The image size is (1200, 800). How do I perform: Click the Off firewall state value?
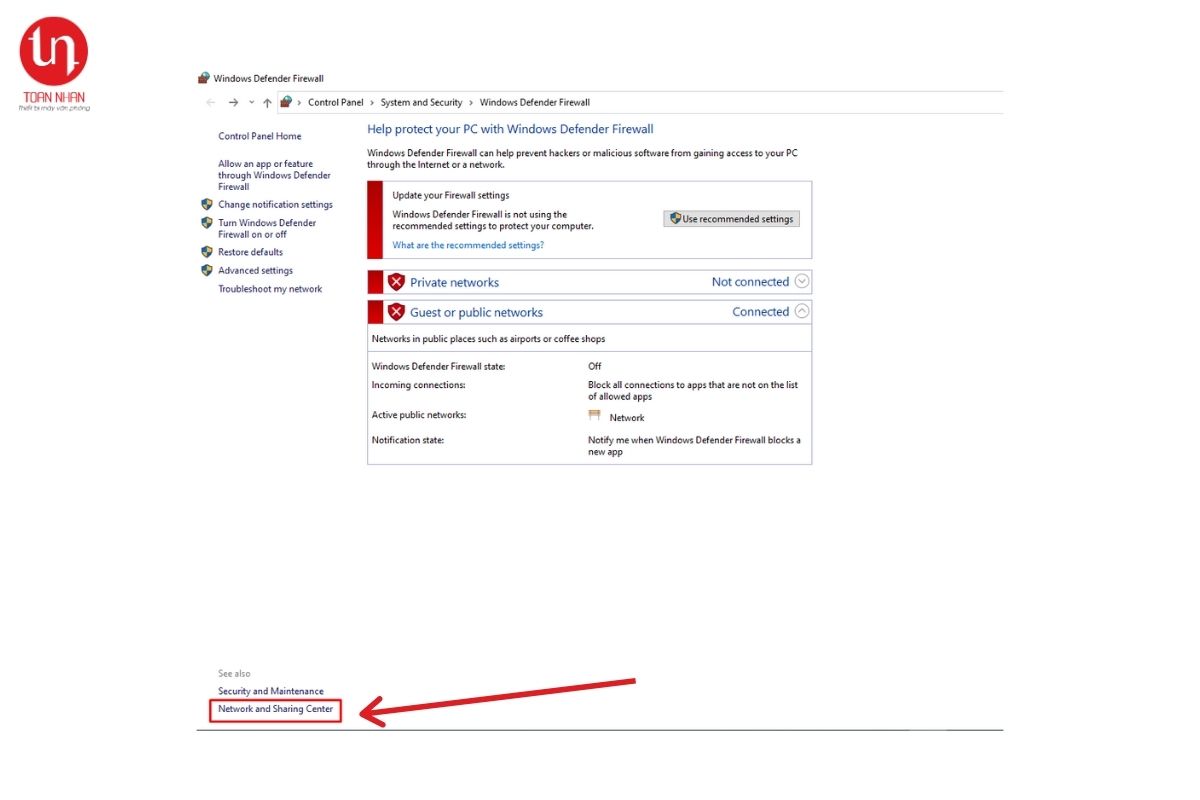(x=595, y=367)
